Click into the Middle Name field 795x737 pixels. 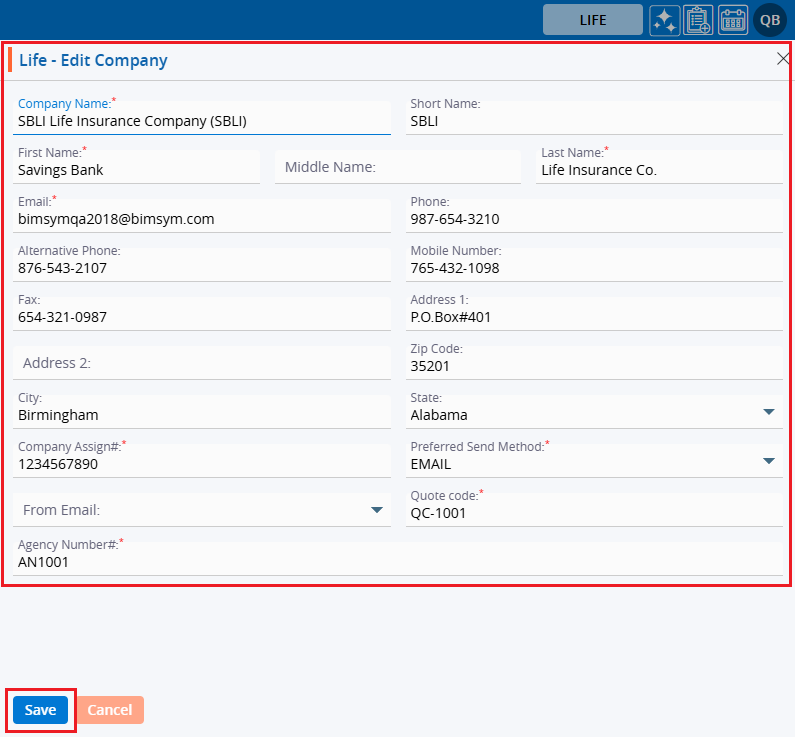(x=397, y=167)
